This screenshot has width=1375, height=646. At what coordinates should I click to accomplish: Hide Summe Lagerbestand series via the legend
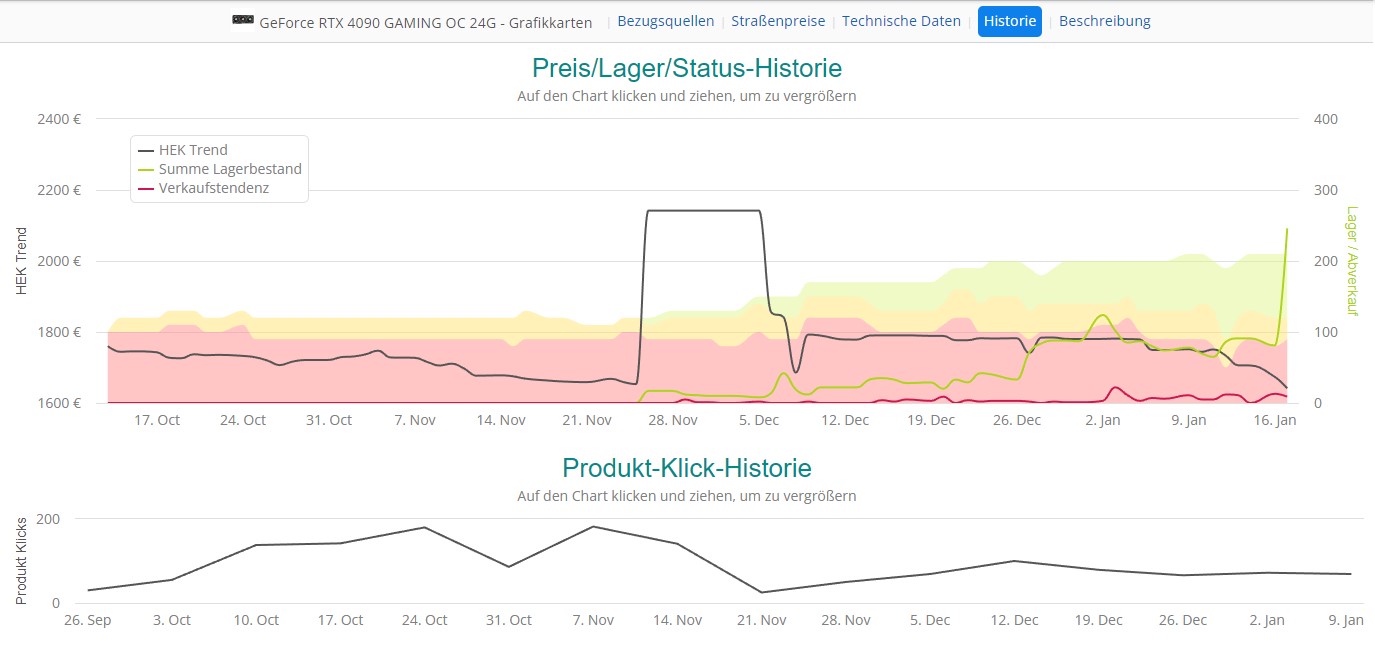(x=230, y=169)
